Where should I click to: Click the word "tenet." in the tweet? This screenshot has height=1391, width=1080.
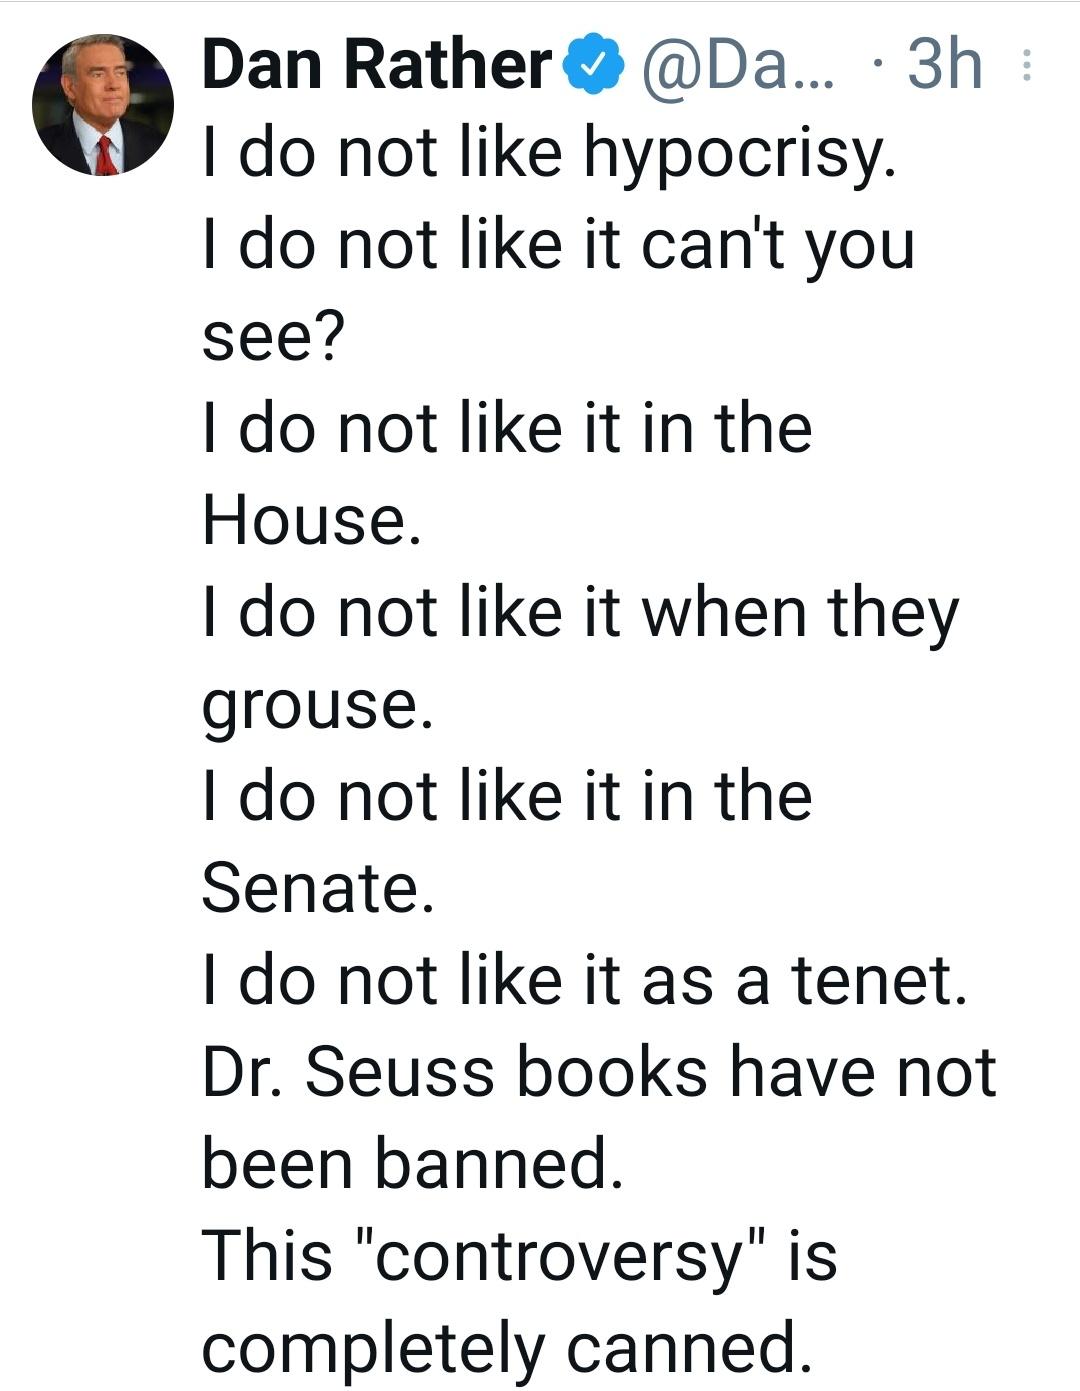pyautogui.click(x=880, y=979)
